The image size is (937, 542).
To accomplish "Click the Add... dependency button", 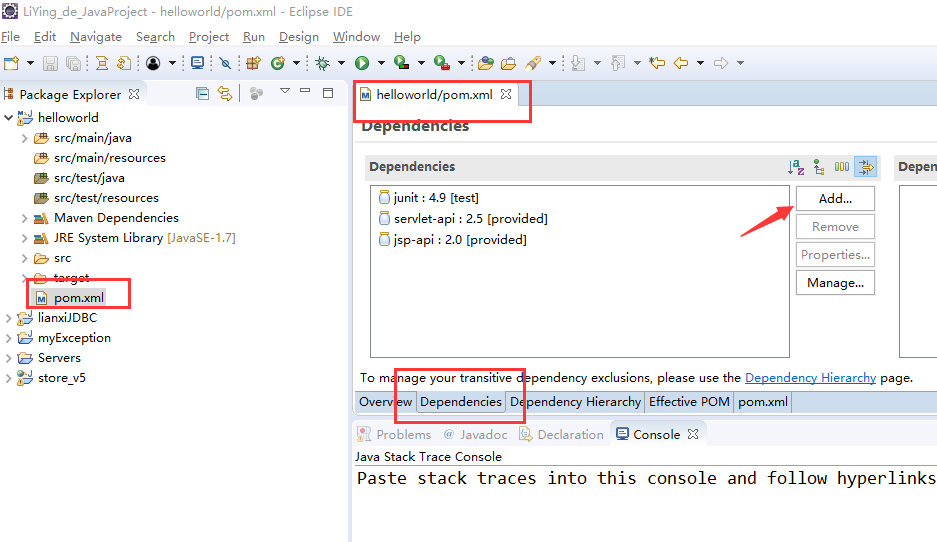I will 835,198.
